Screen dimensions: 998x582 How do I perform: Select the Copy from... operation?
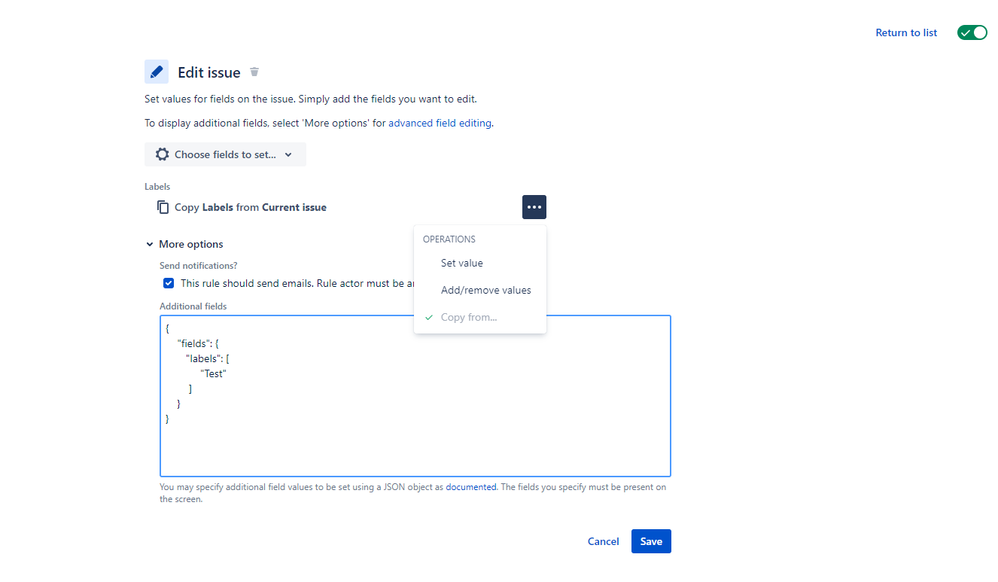tap(480, 317)
